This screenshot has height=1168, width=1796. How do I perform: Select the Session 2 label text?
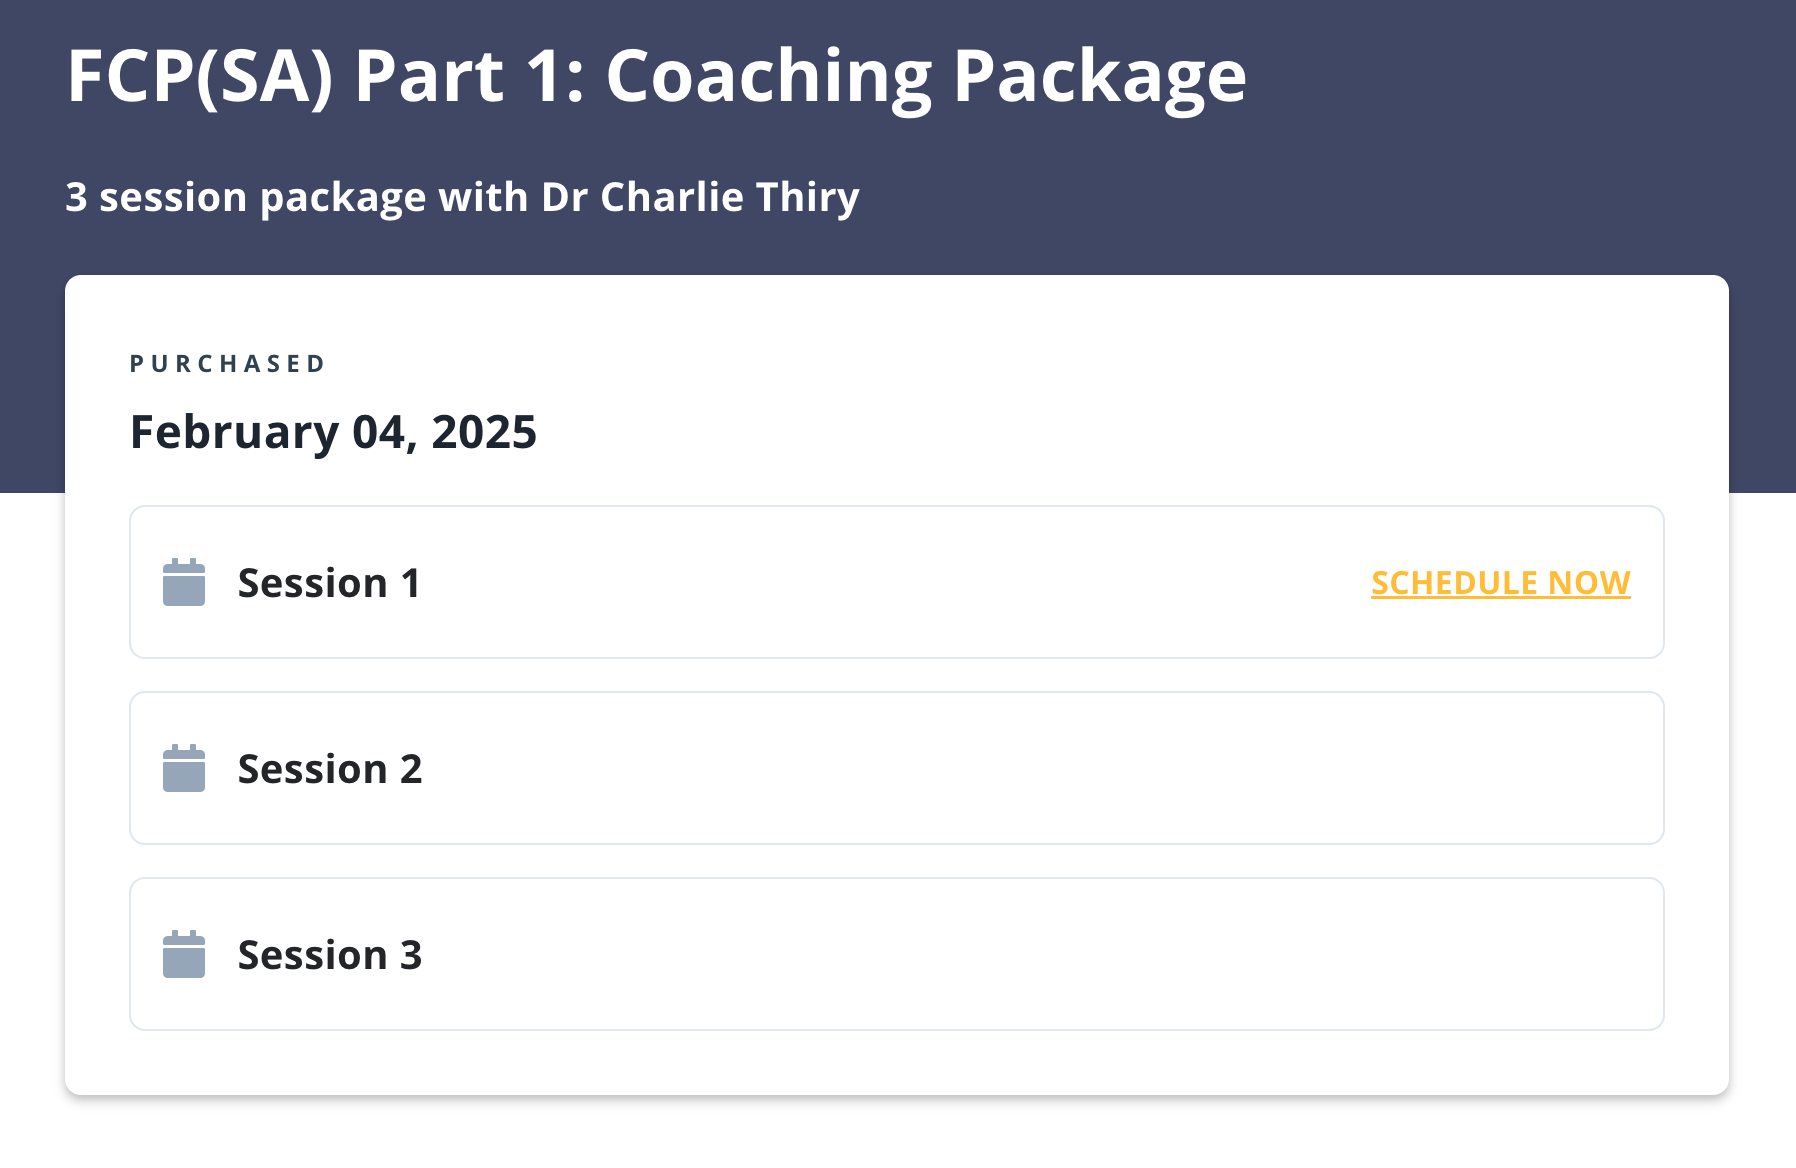[330, 769]
